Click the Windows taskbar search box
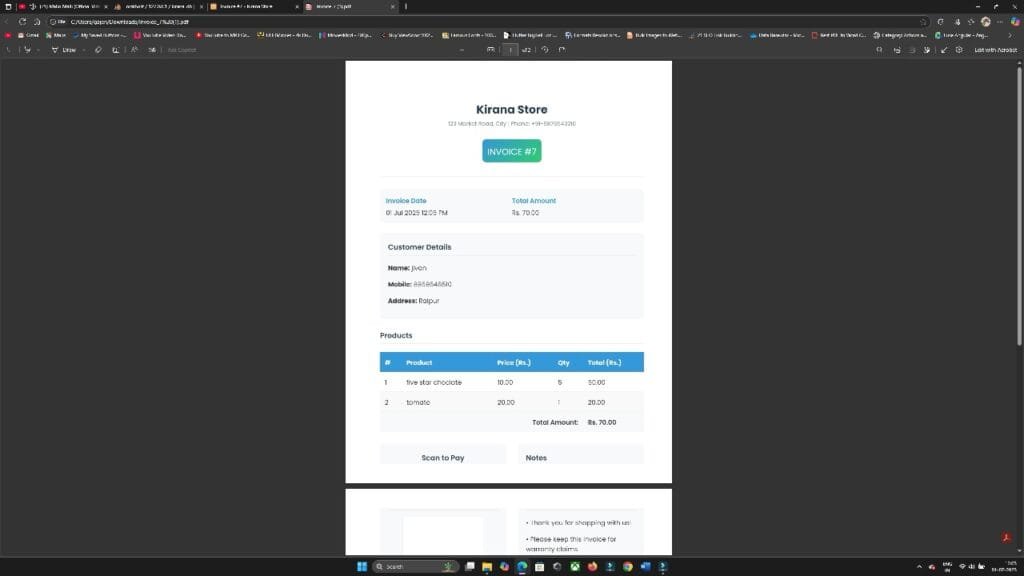This screenshot has height=576, width=1024. pos(410,566)
